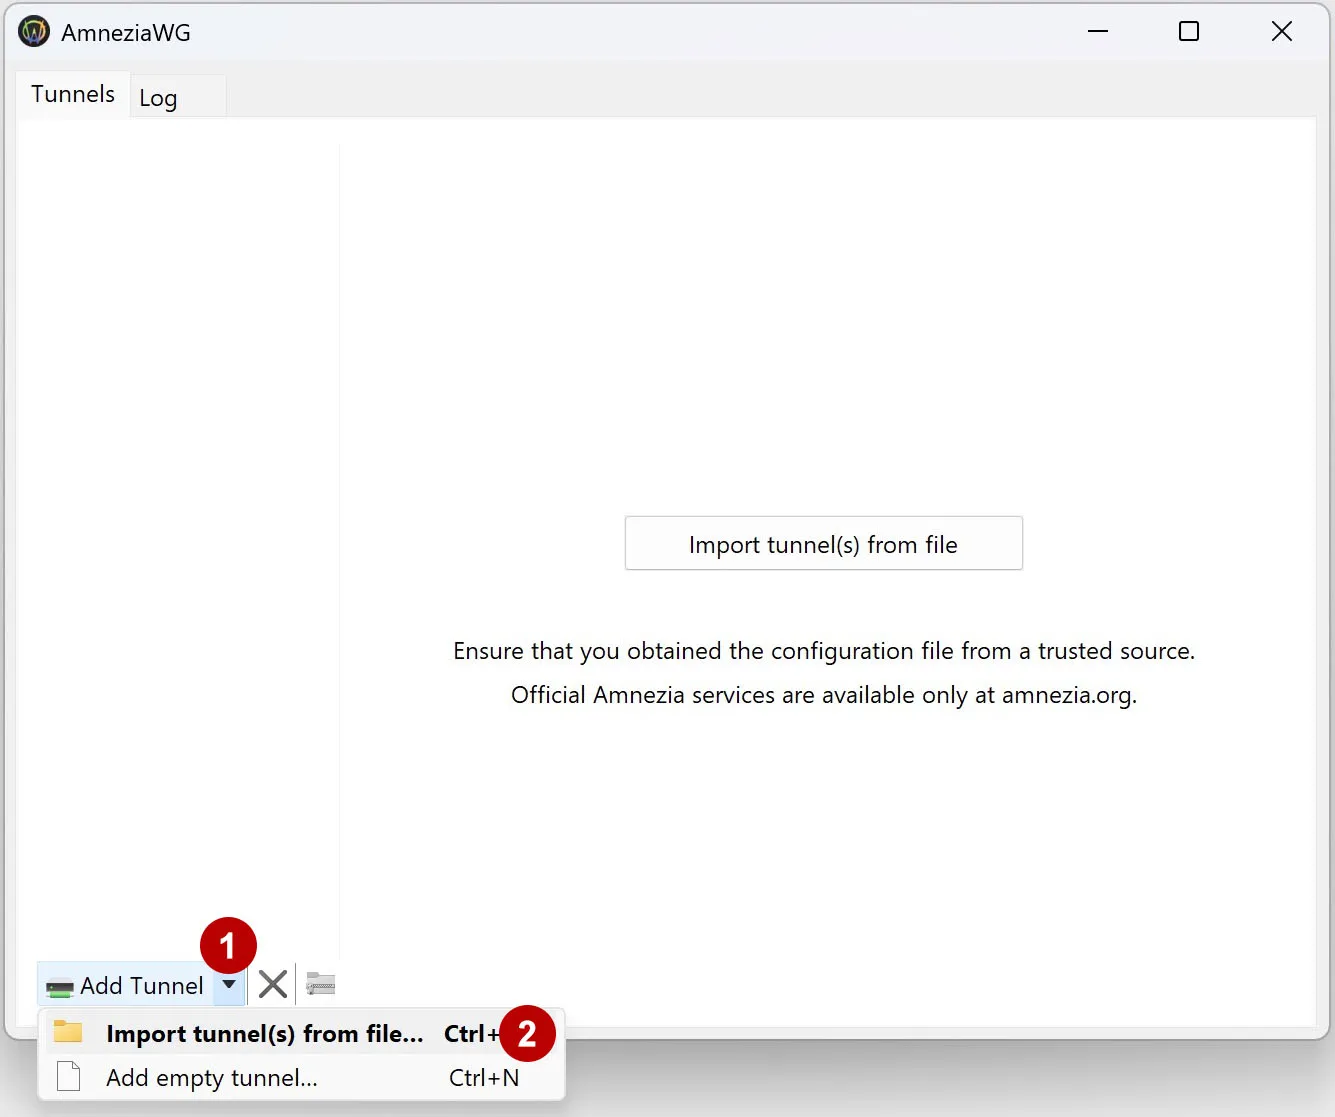Click the AmneziaWG logo in the title bar
Image resolution: width=1335 pixels, height=1117 pixels.
[x=33, y=31]
